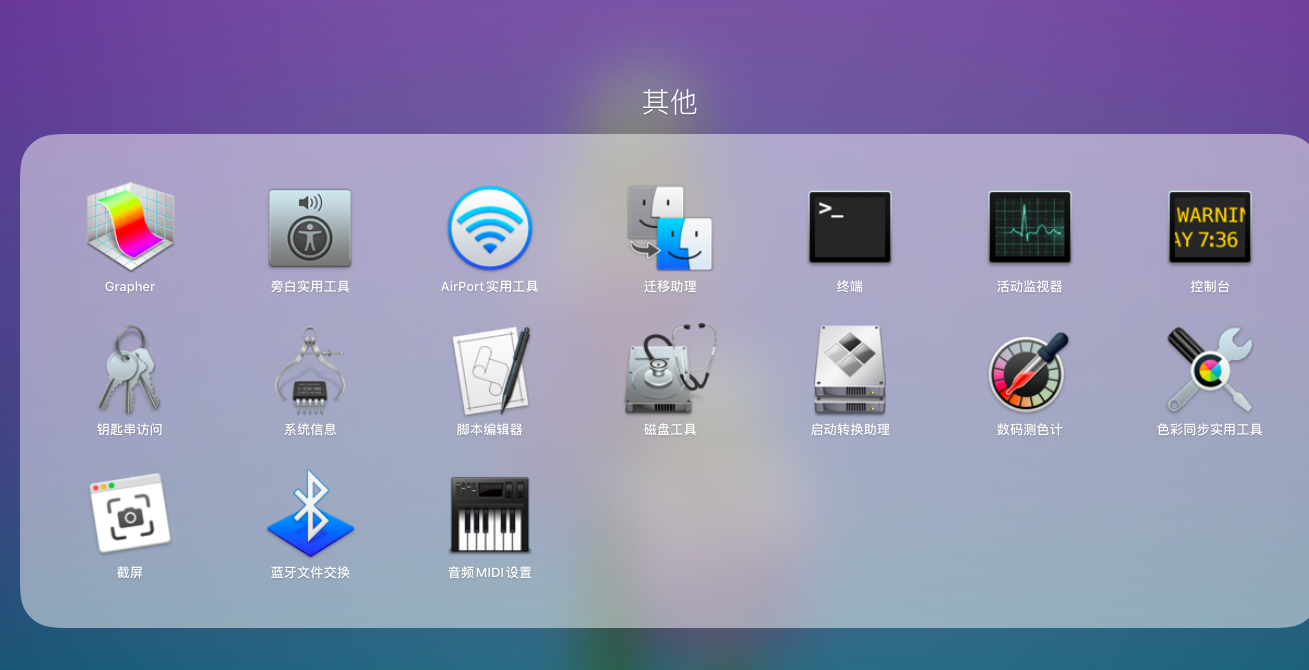This screenshot has height=670, width=1309.
Task: Click the "终端" label text
Action: [850, 287]
